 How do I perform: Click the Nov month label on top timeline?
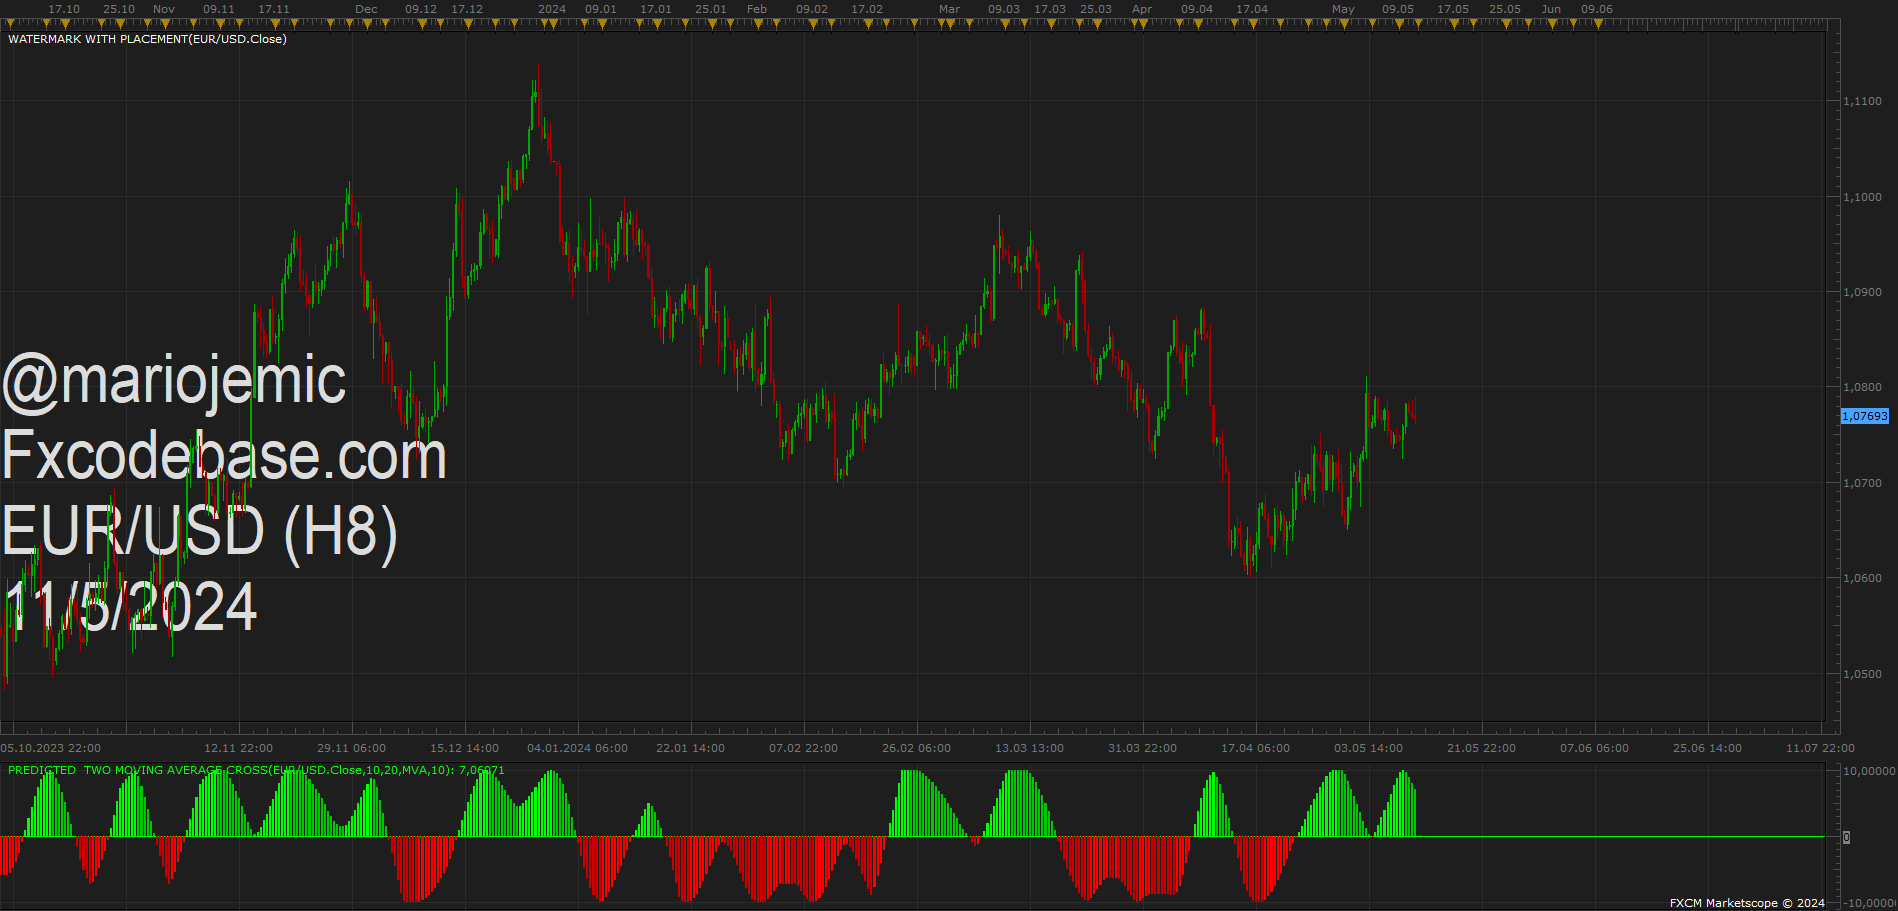click(x=164, y=9)
